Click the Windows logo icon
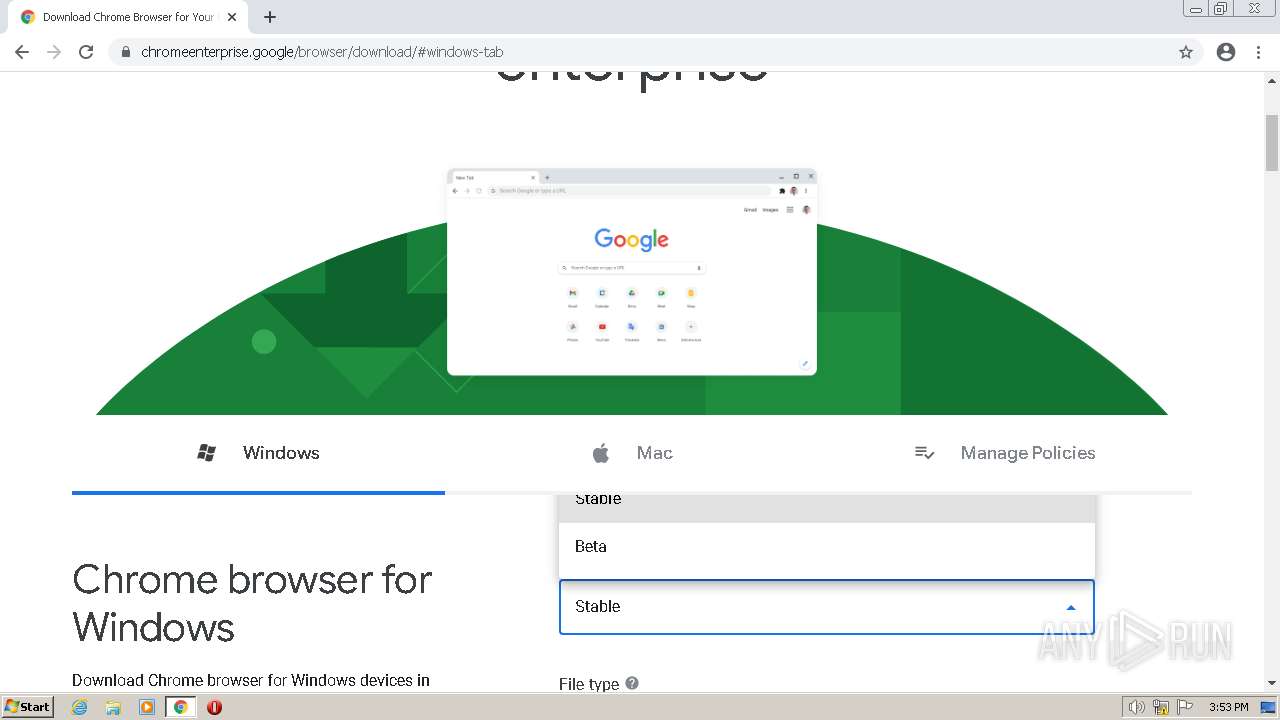Viewport: 1280px width, 720px height. click(207, 453)
